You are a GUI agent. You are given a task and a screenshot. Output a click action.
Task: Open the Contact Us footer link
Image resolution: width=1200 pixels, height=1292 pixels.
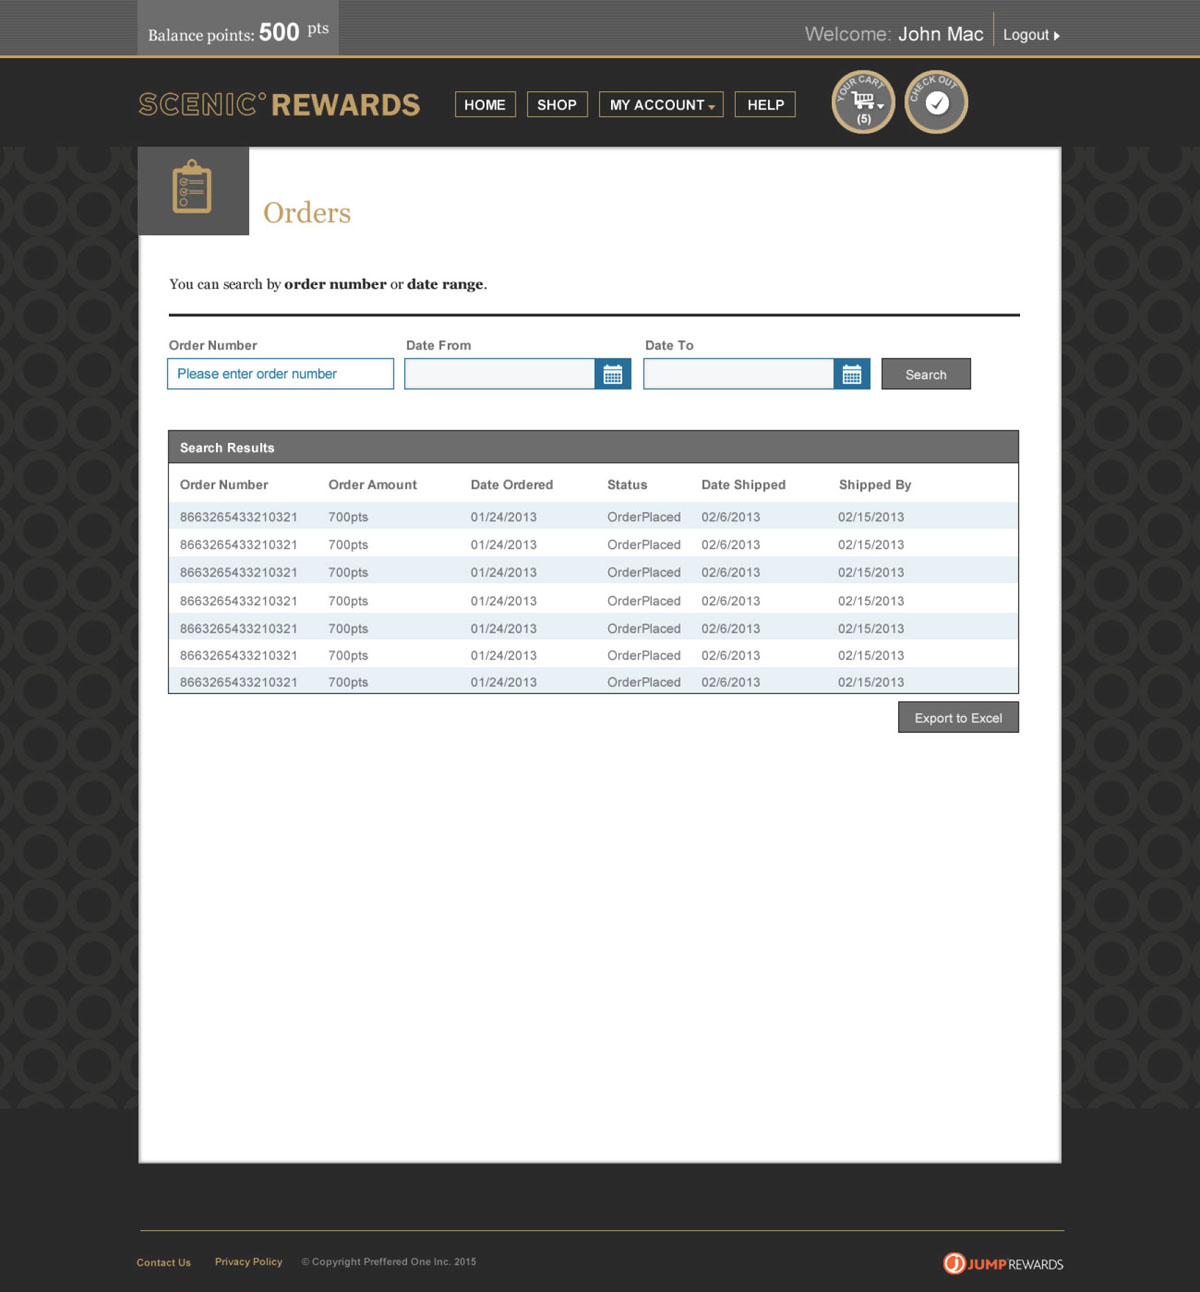tap(163, 1262)
